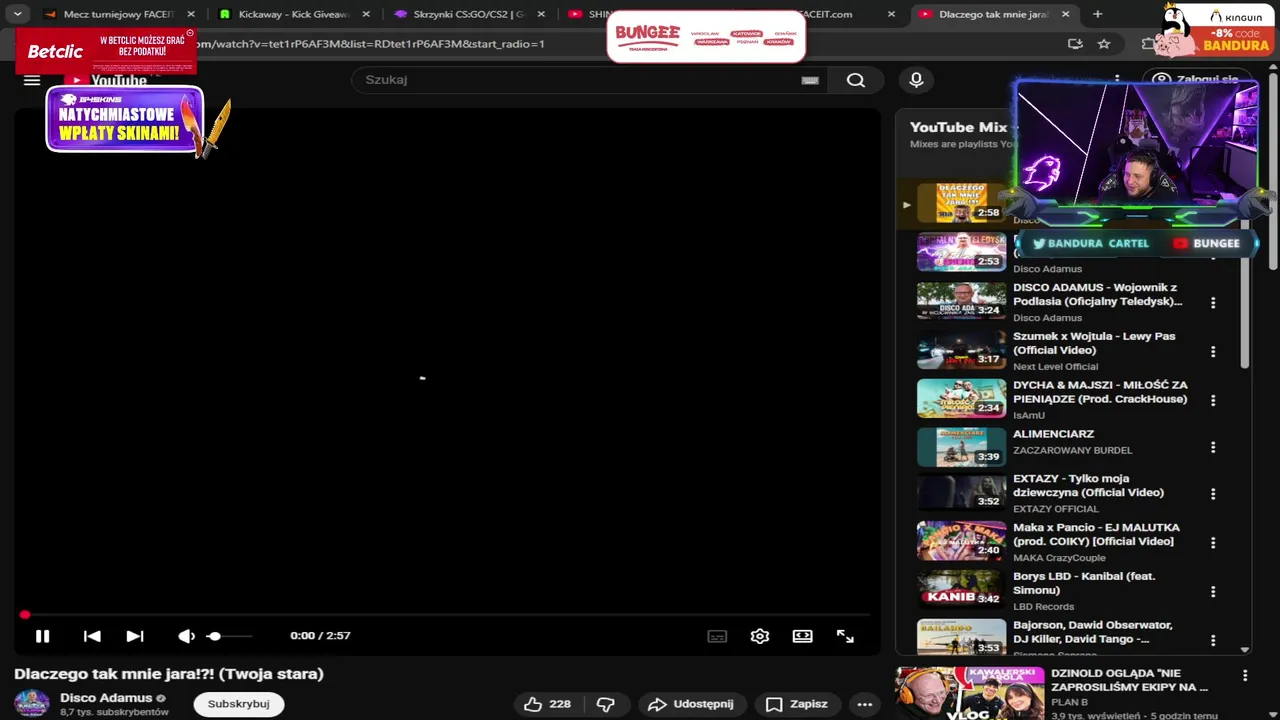Viewport: 1280px width, 720px height.
Task: Skip to previous video in playlist
Action: coord(92,636)
